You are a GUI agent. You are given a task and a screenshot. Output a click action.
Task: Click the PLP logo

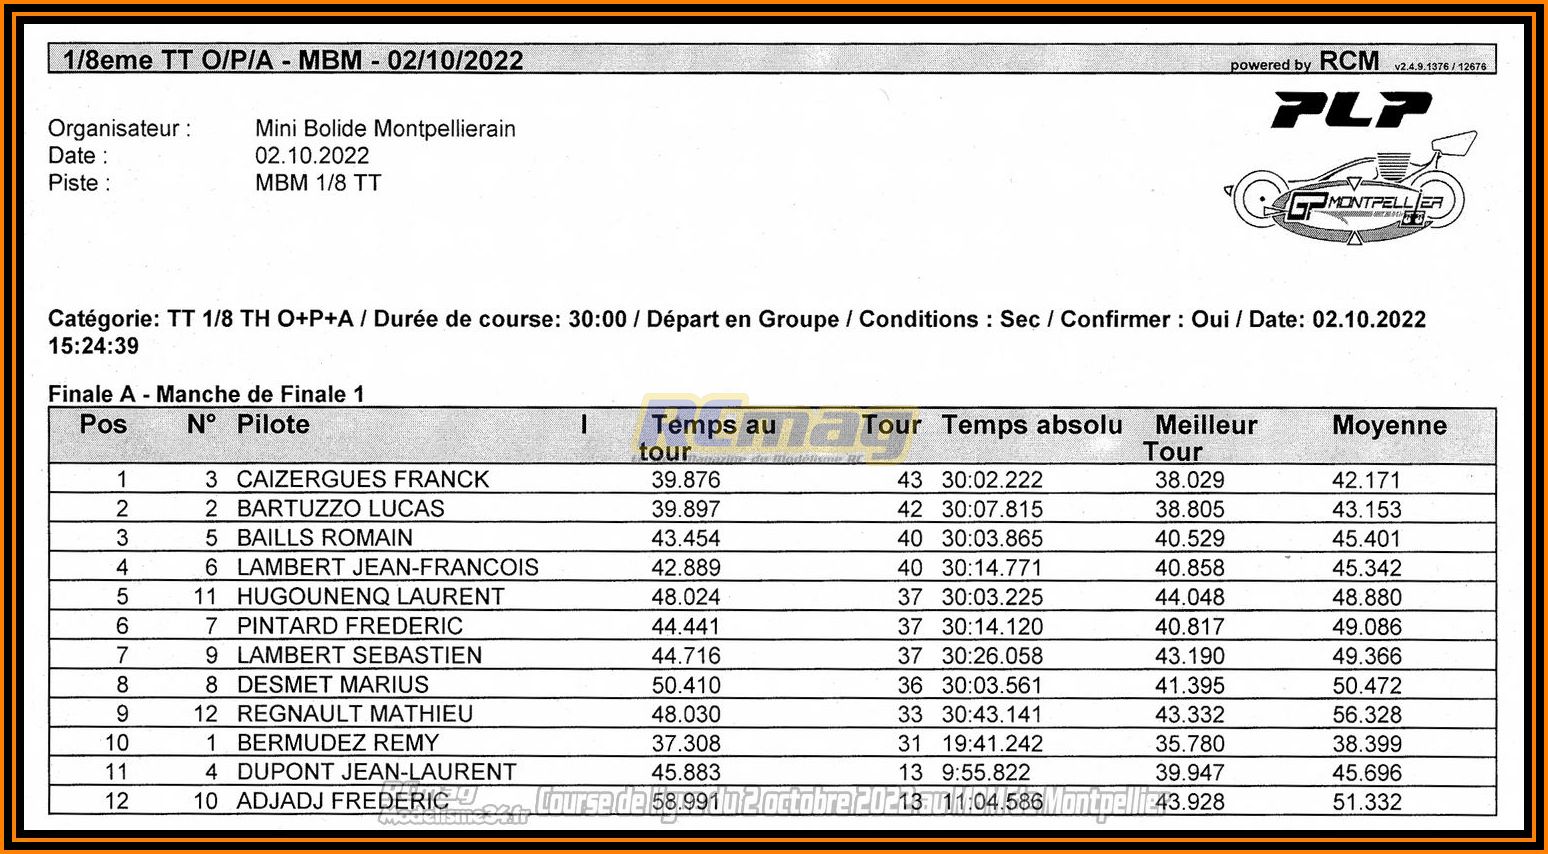point(1351,109)
